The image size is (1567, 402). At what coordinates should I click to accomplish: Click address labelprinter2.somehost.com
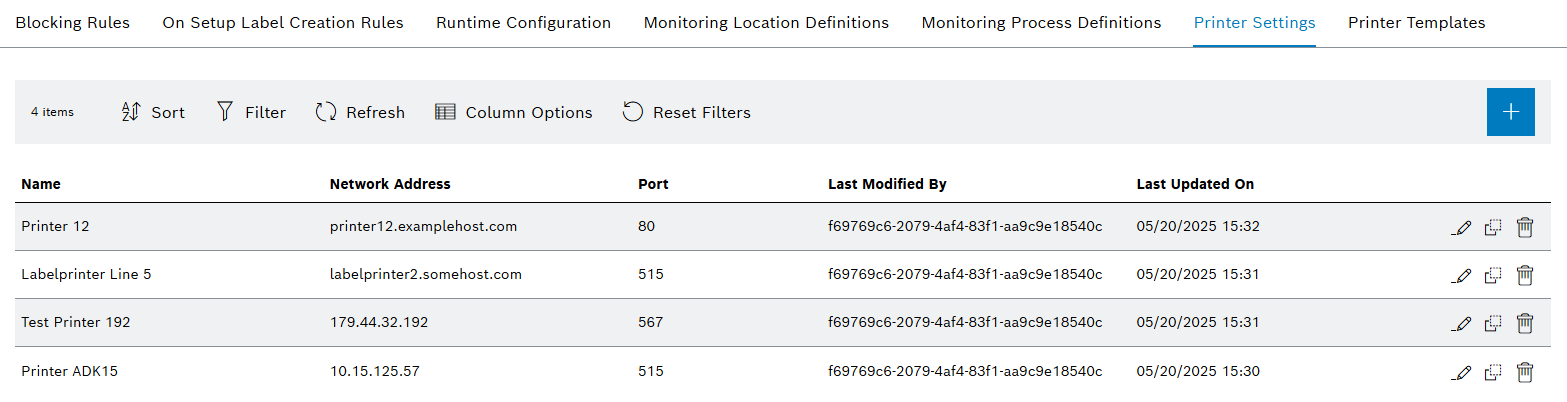click(426, 274)
